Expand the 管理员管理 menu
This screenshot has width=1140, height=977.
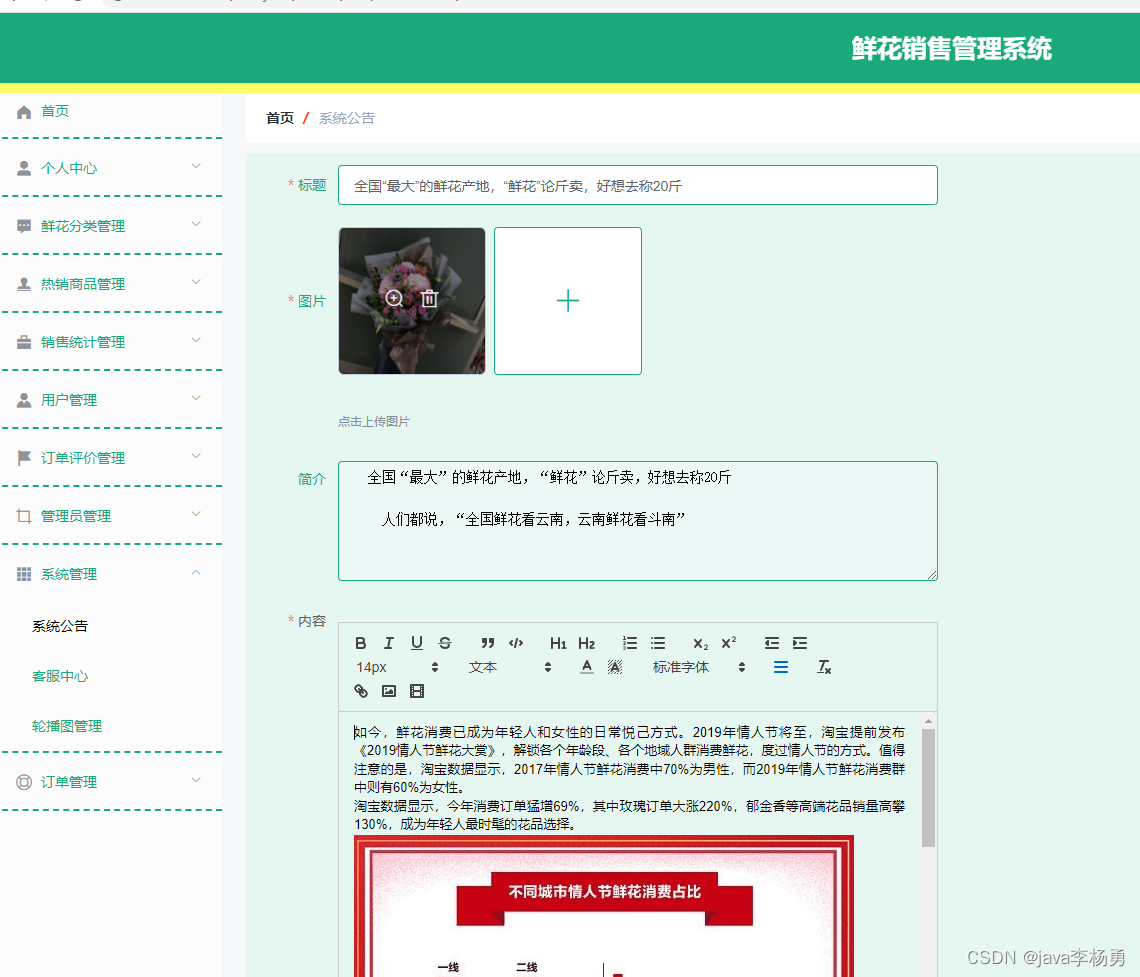click(x=196, y=514)
